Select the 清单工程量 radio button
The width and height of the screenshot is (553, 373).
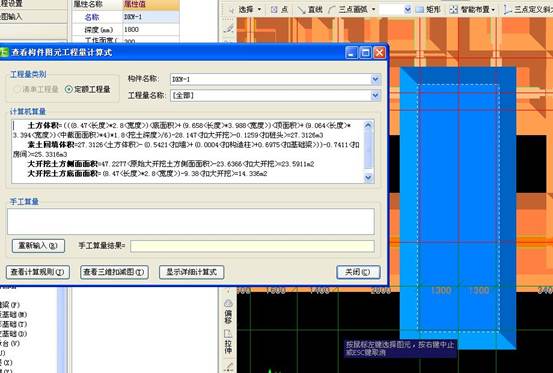point(36,89)
